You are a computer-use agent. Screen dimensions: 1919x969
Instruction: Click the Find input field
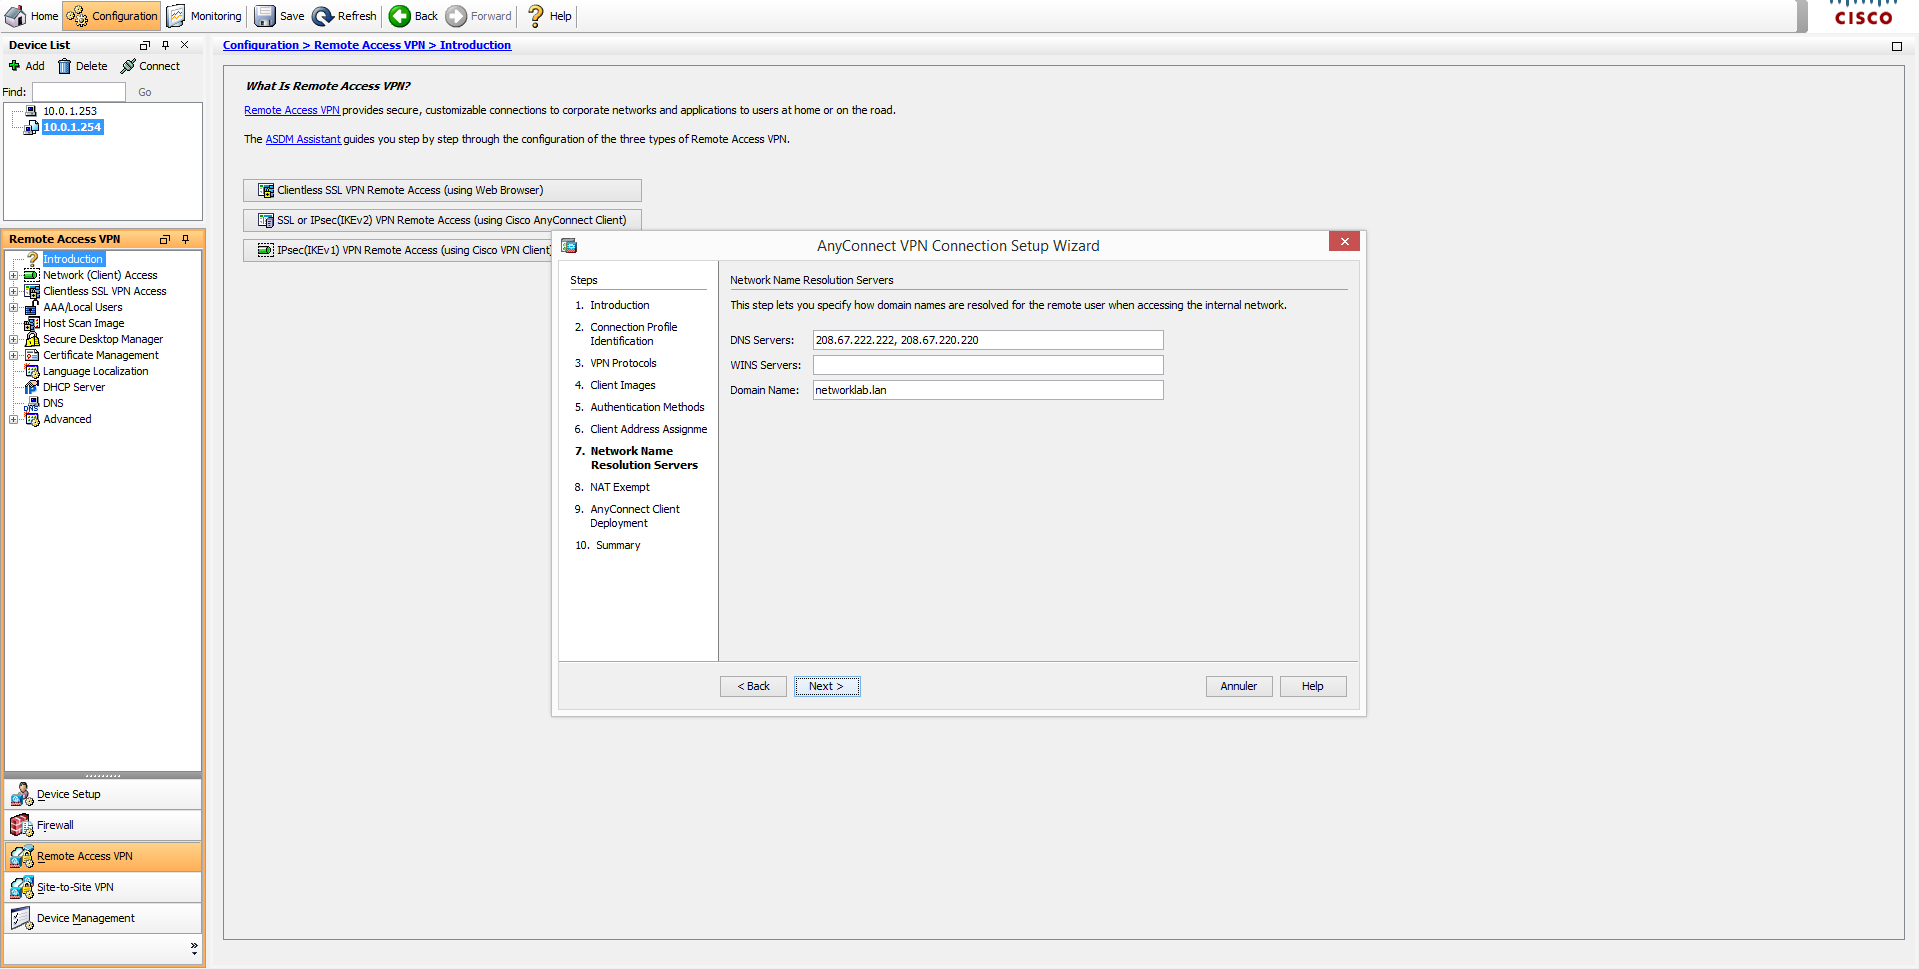tap(79, 92)
